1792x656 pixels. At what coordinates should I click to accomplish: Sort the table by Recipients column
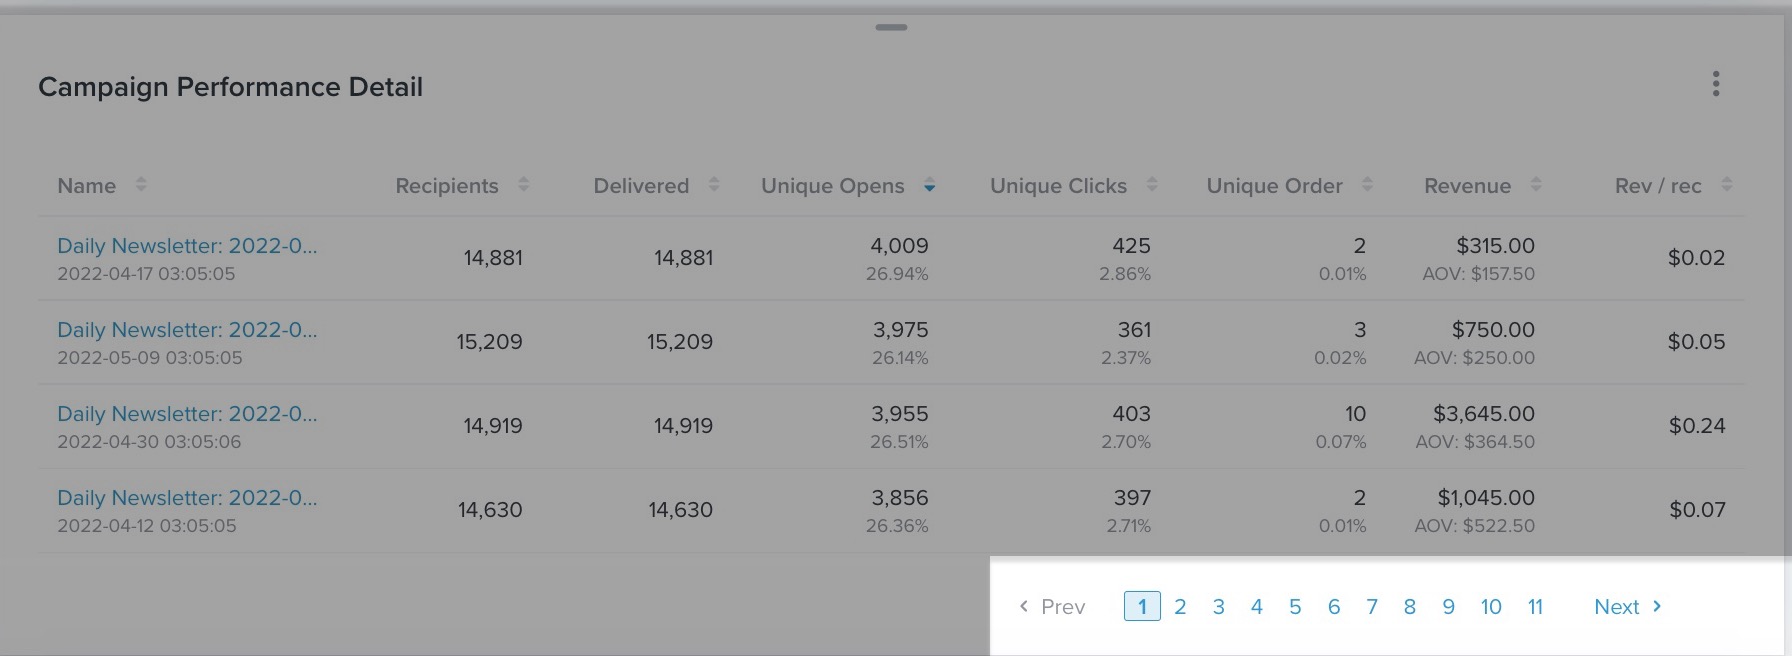[522, 185]
